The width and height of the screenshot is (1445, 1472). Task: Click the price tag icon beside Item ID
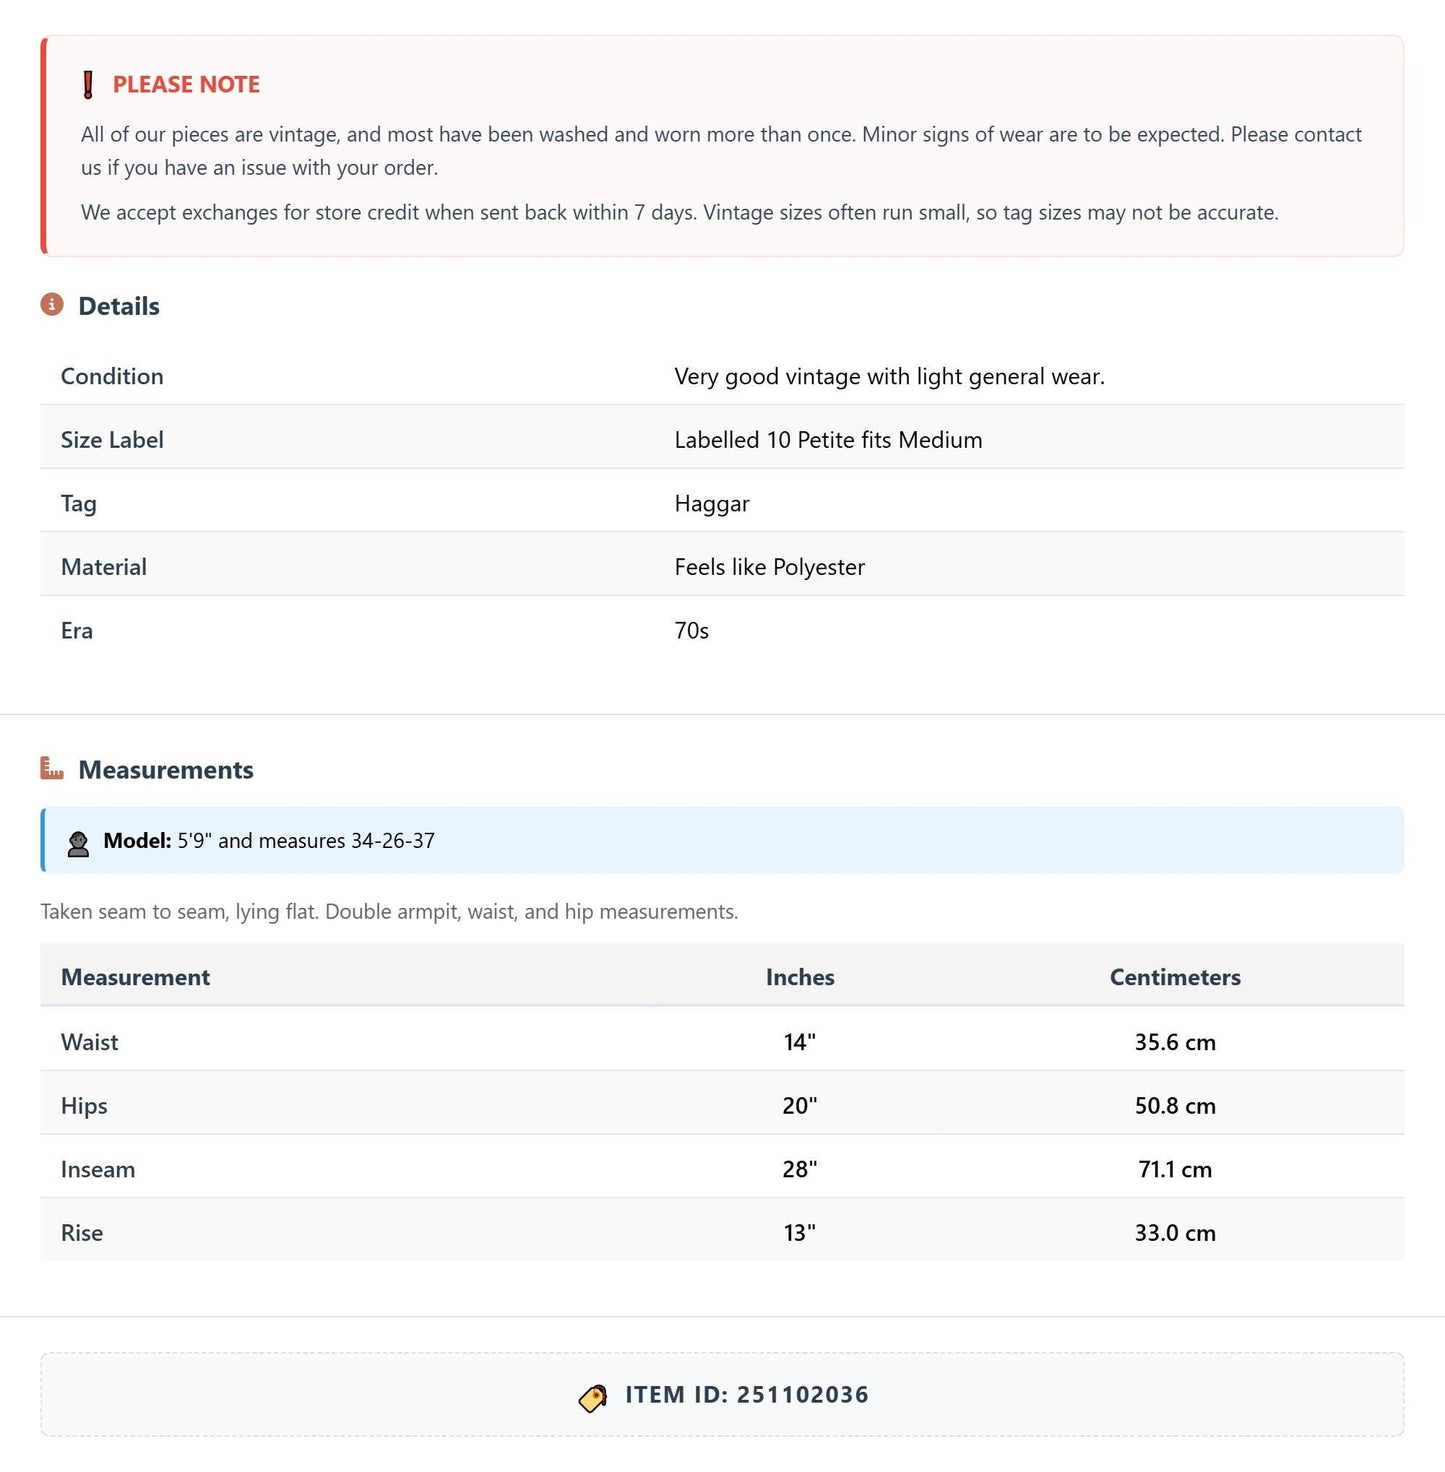point(593,1397)
